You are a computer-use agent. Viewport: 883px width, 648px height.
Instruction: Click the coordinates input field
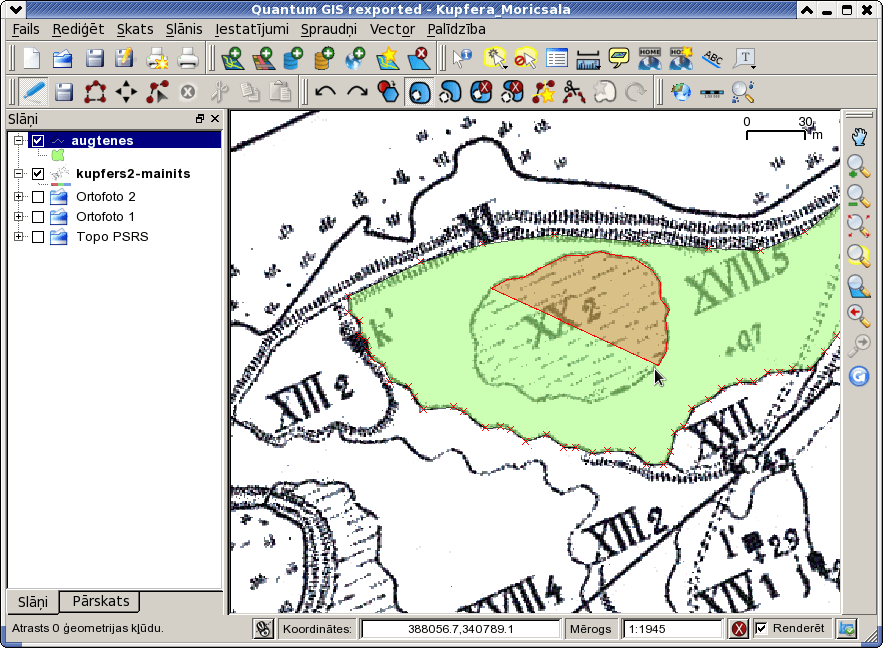tap(461, 629)
